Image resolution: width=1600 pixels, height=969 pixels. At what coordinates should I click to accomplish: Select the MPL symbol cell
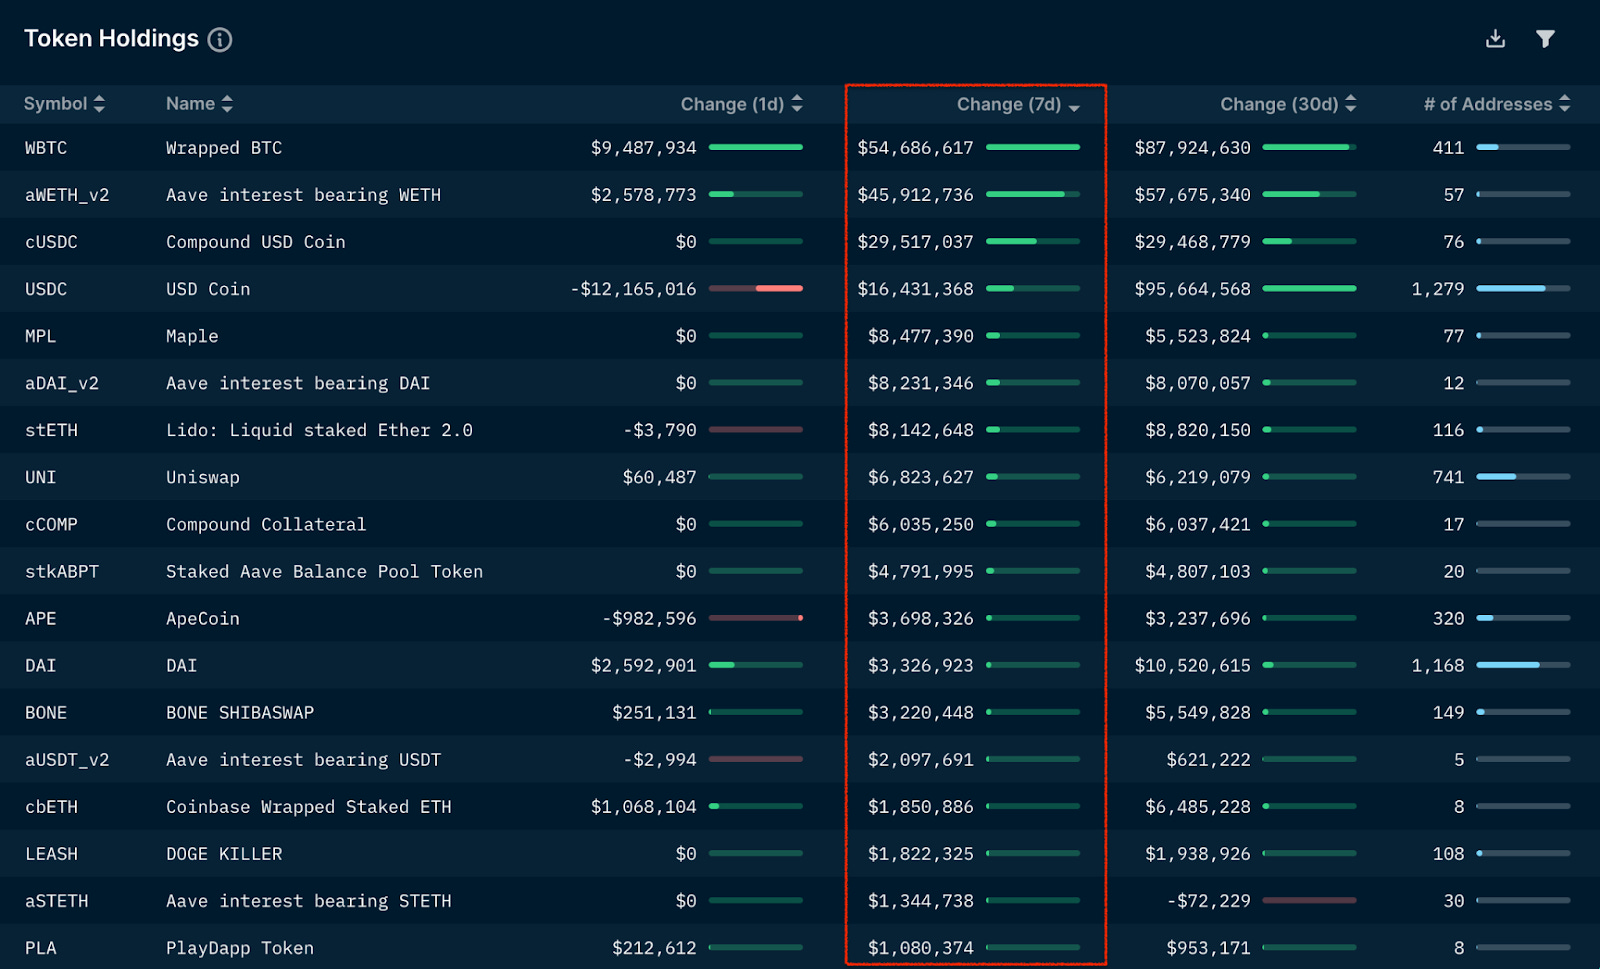coord(40,336)
